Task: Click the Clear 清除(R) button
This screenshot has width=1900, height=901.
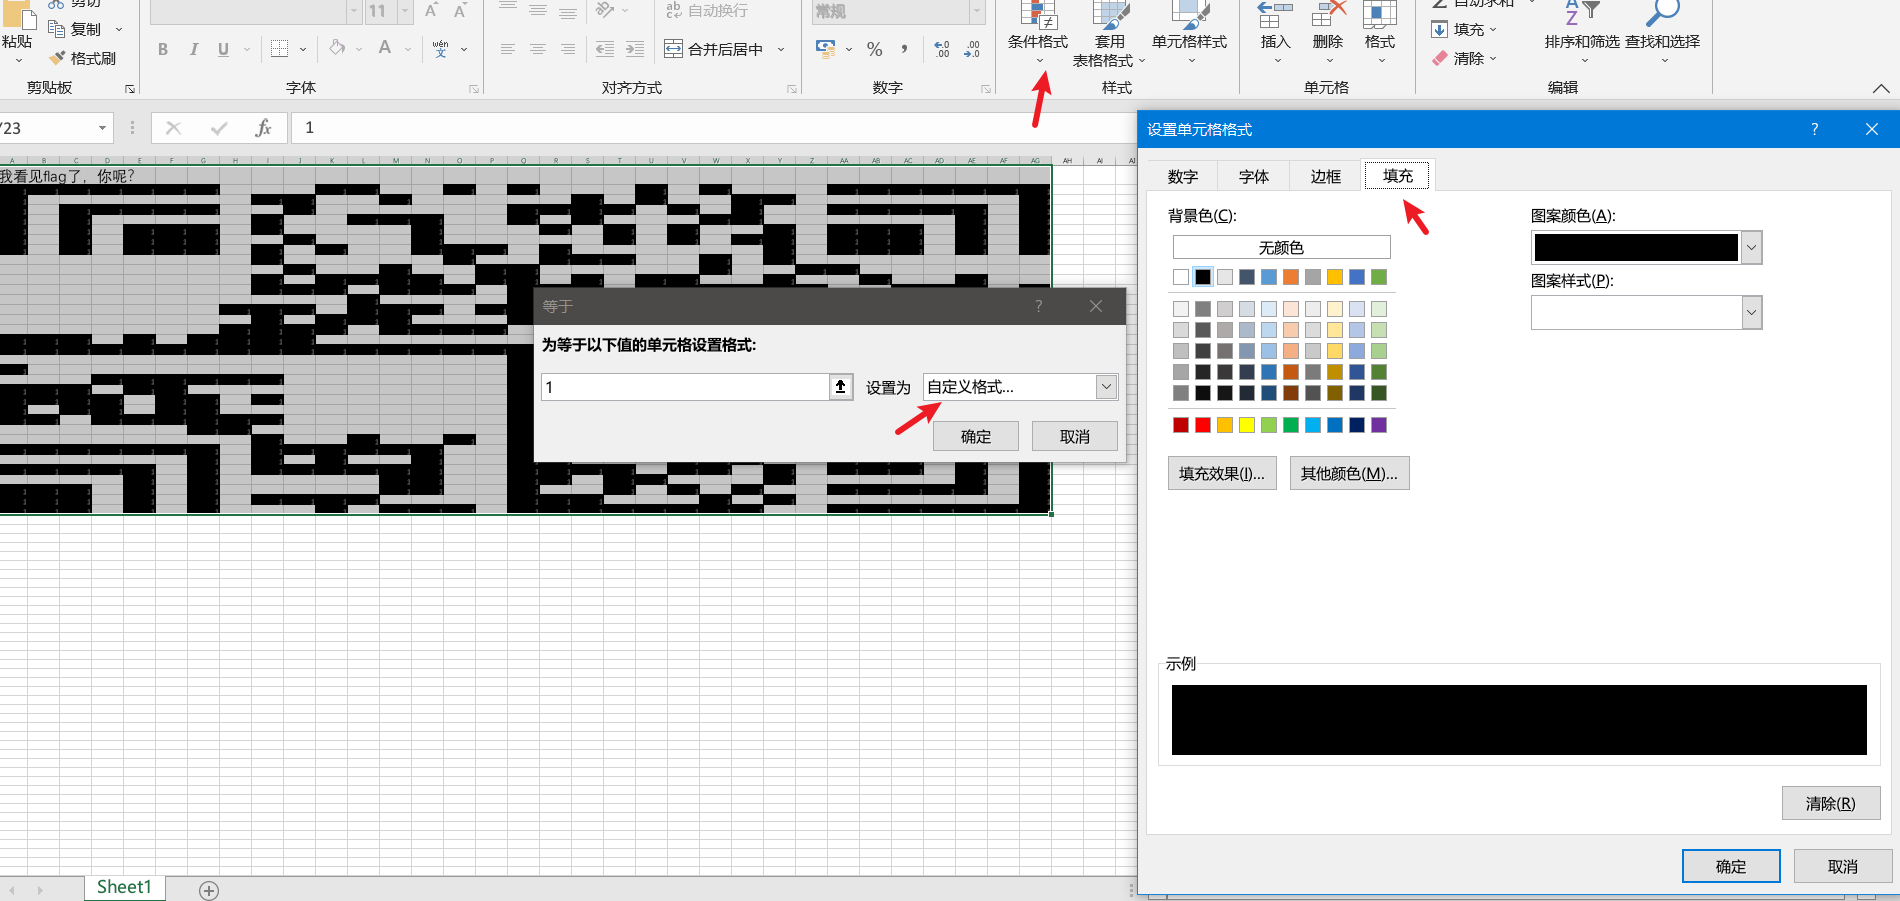Action: (x=1831, y=803)
